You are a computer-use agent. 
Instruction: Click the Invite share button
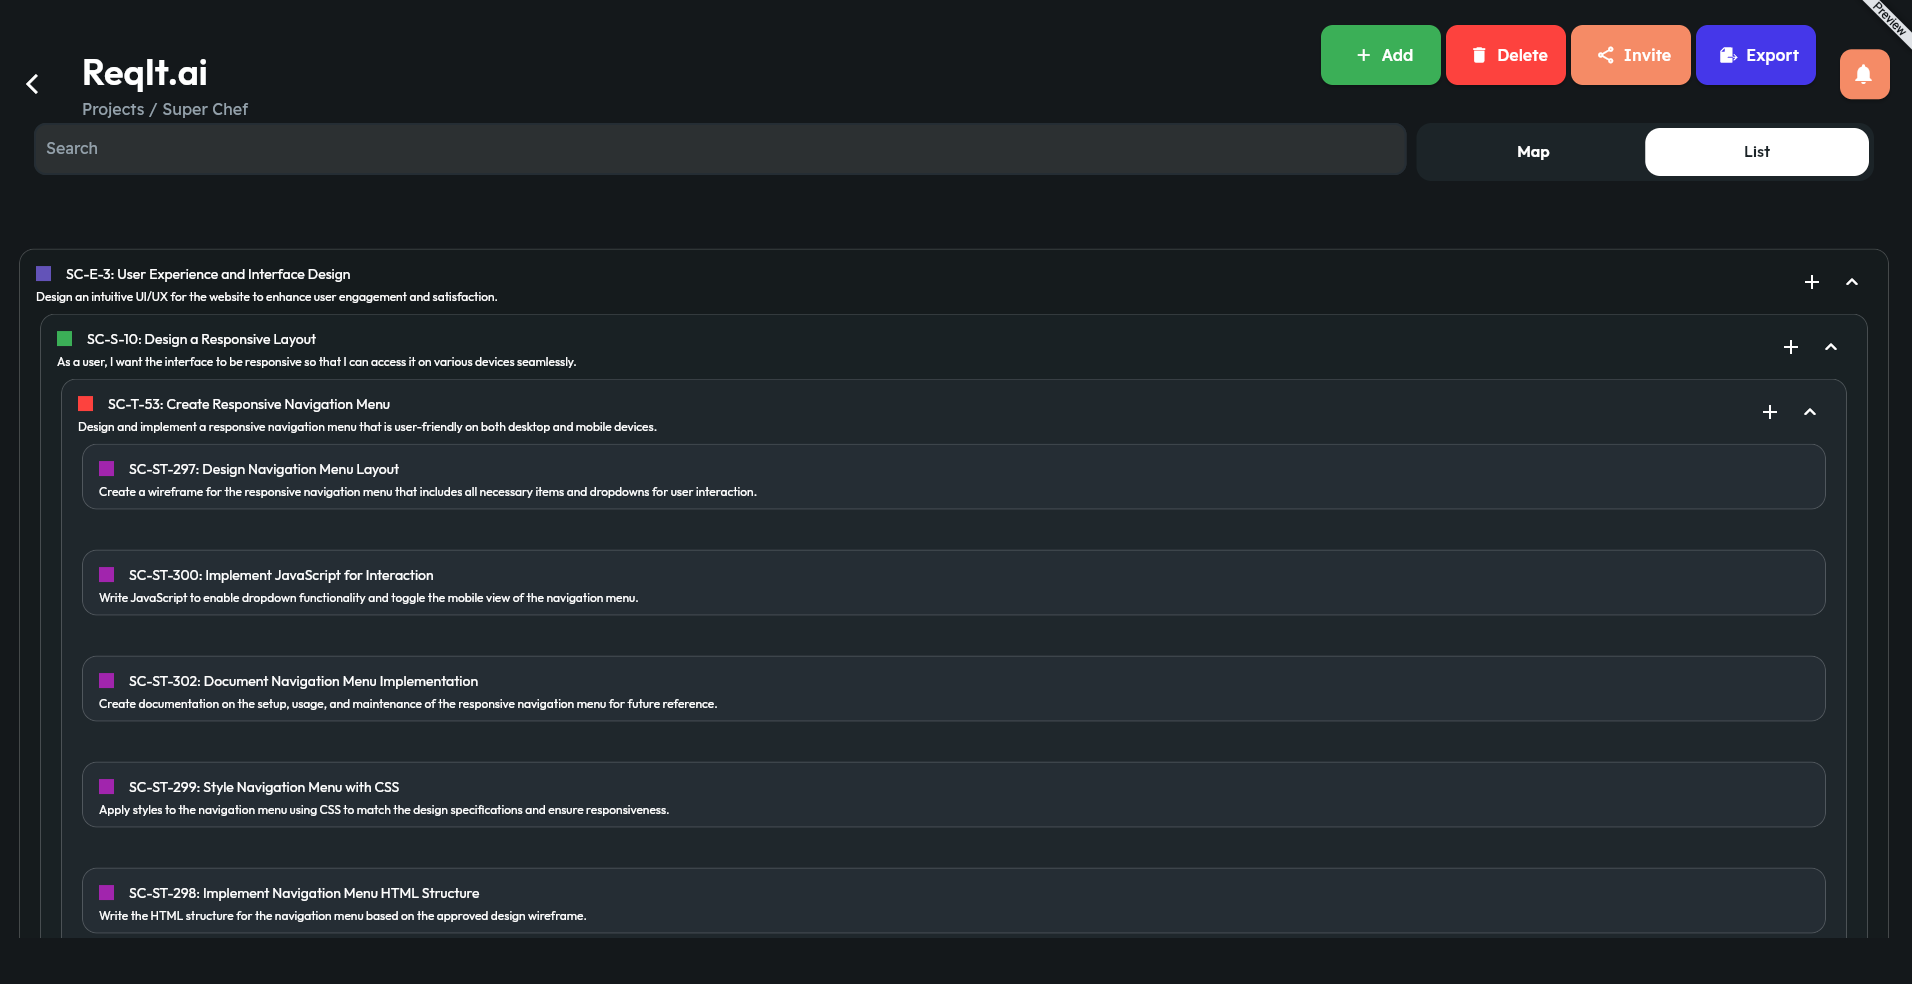[1630, 55]
